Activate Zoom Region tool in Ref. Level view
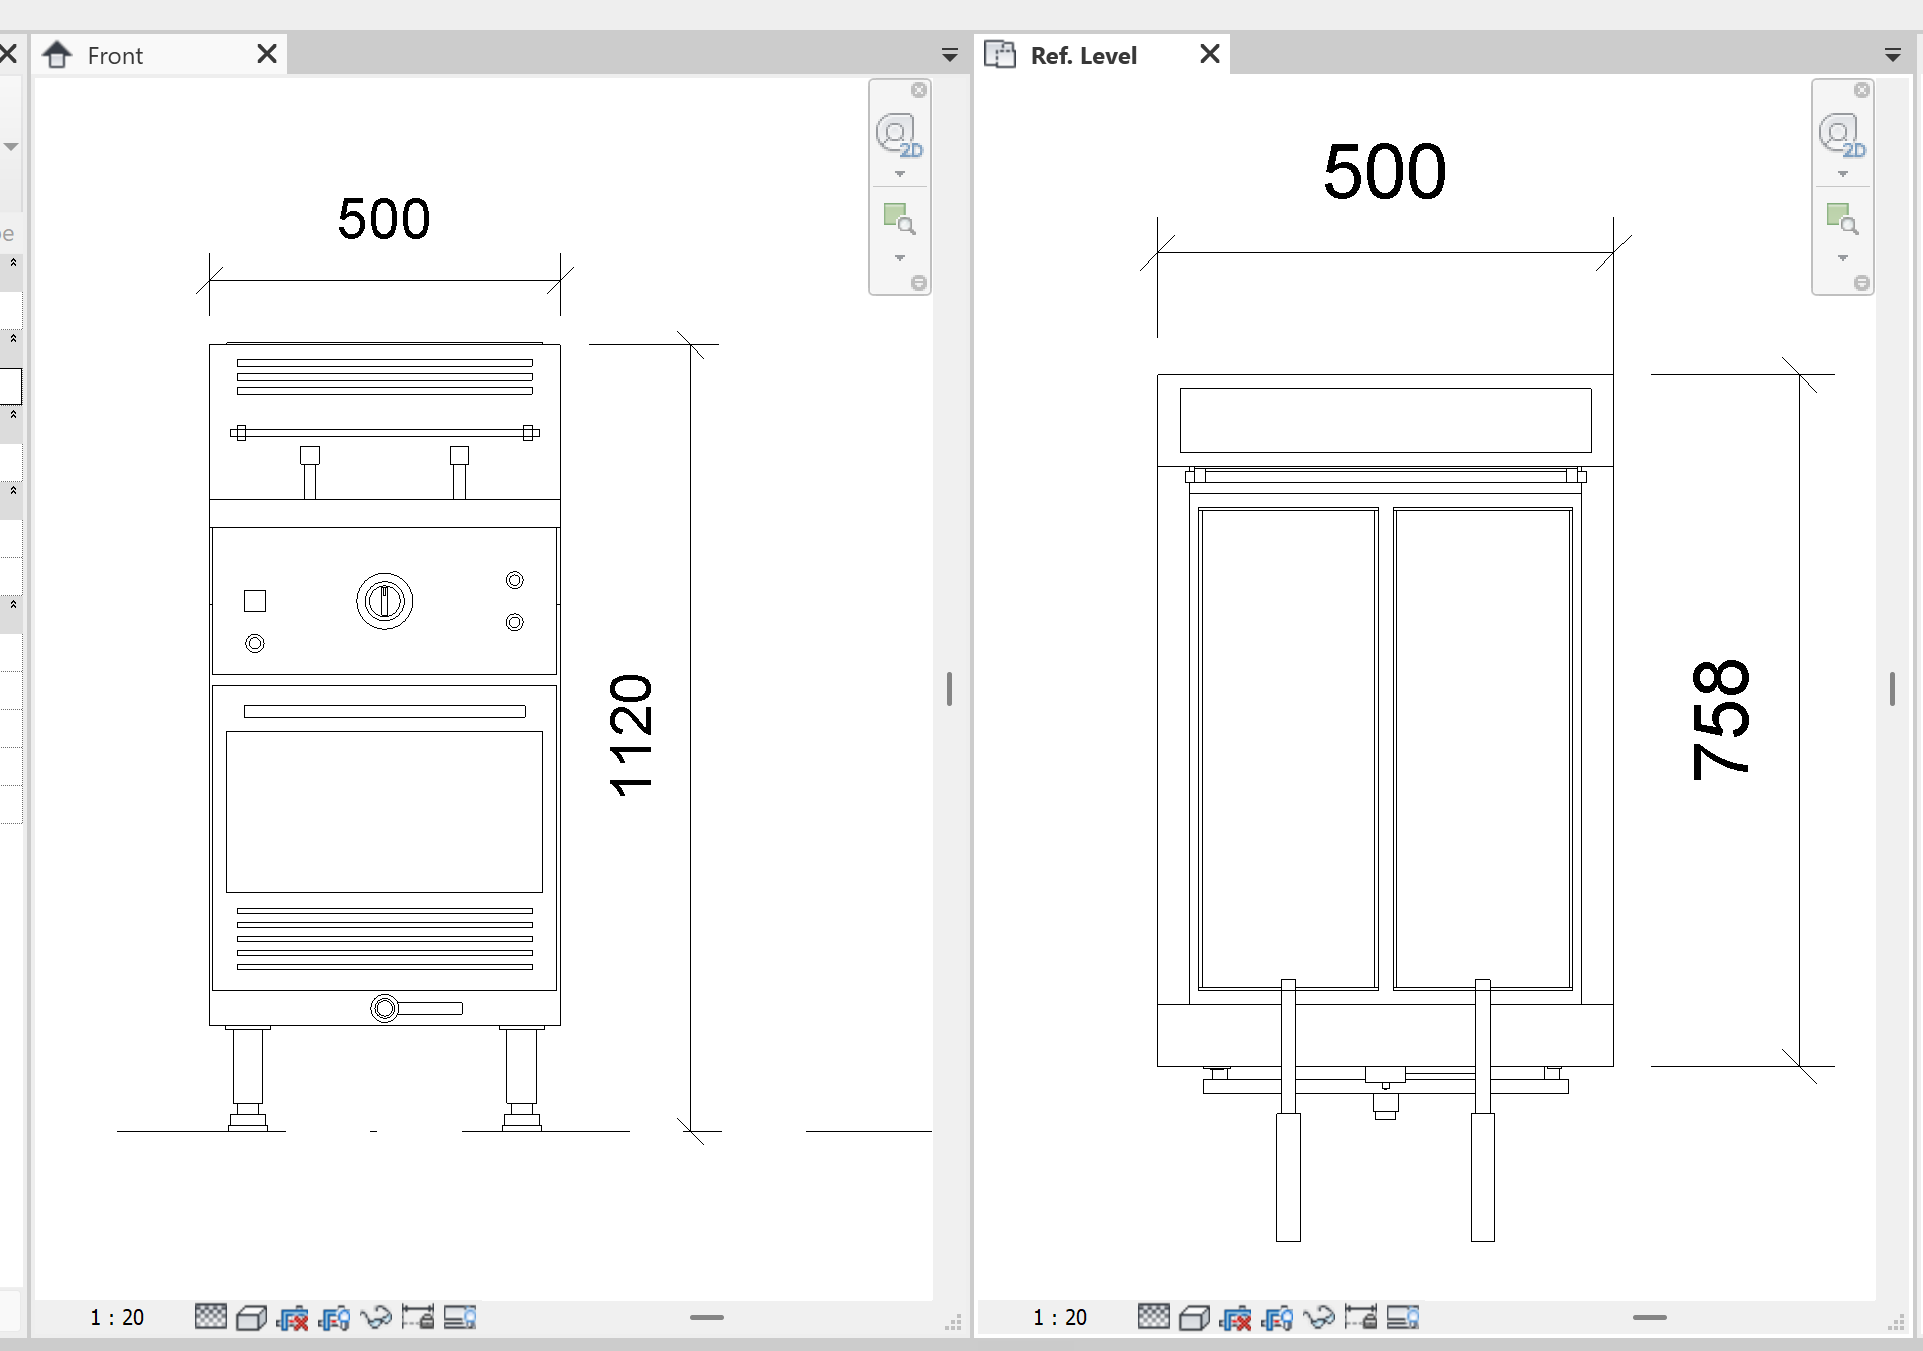 (1841, 218)
